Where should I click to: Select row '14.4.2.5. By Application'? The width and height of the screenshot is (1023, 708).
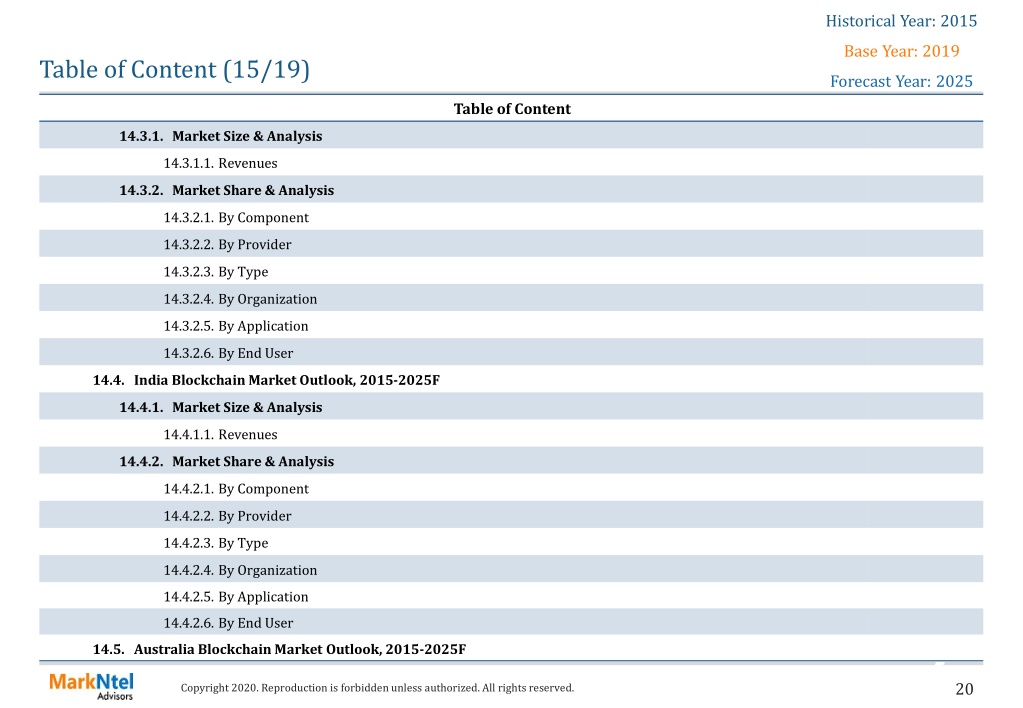click(x=511, y=596)
